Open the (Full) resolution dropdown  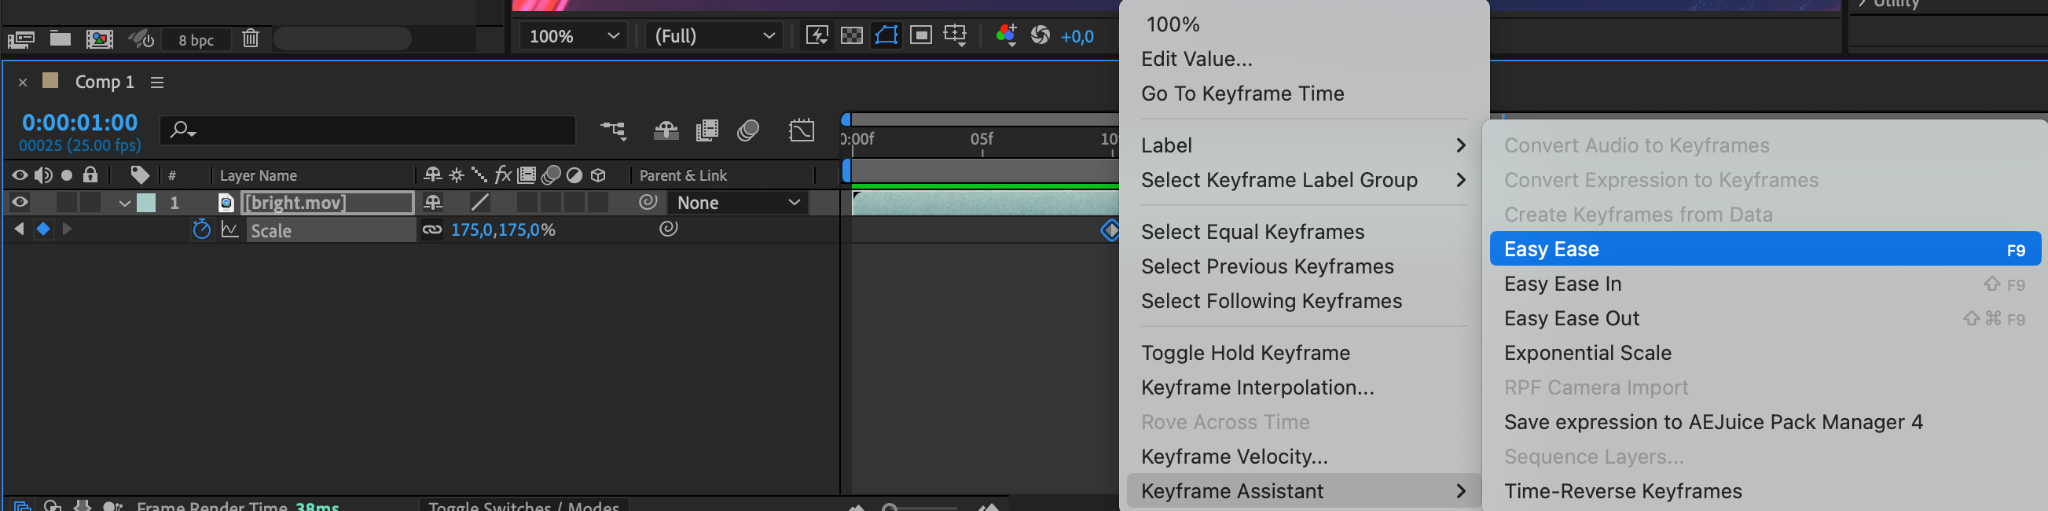click(x=714, y=36)
